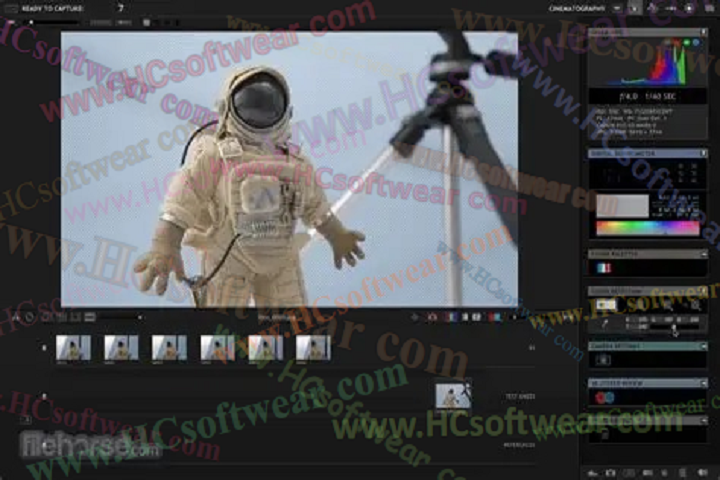The image size is (720, 480).
Task: Click the READY TO CAPTURE status text
Action: click(x=53, y=8)
